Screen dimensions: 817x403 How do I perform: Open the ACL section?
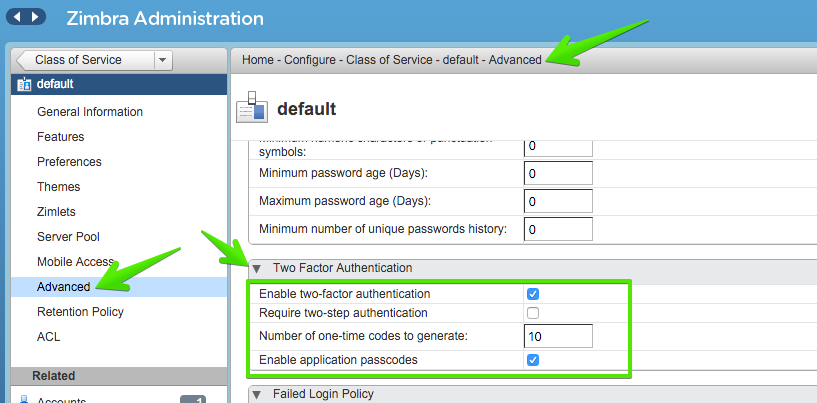48,337
